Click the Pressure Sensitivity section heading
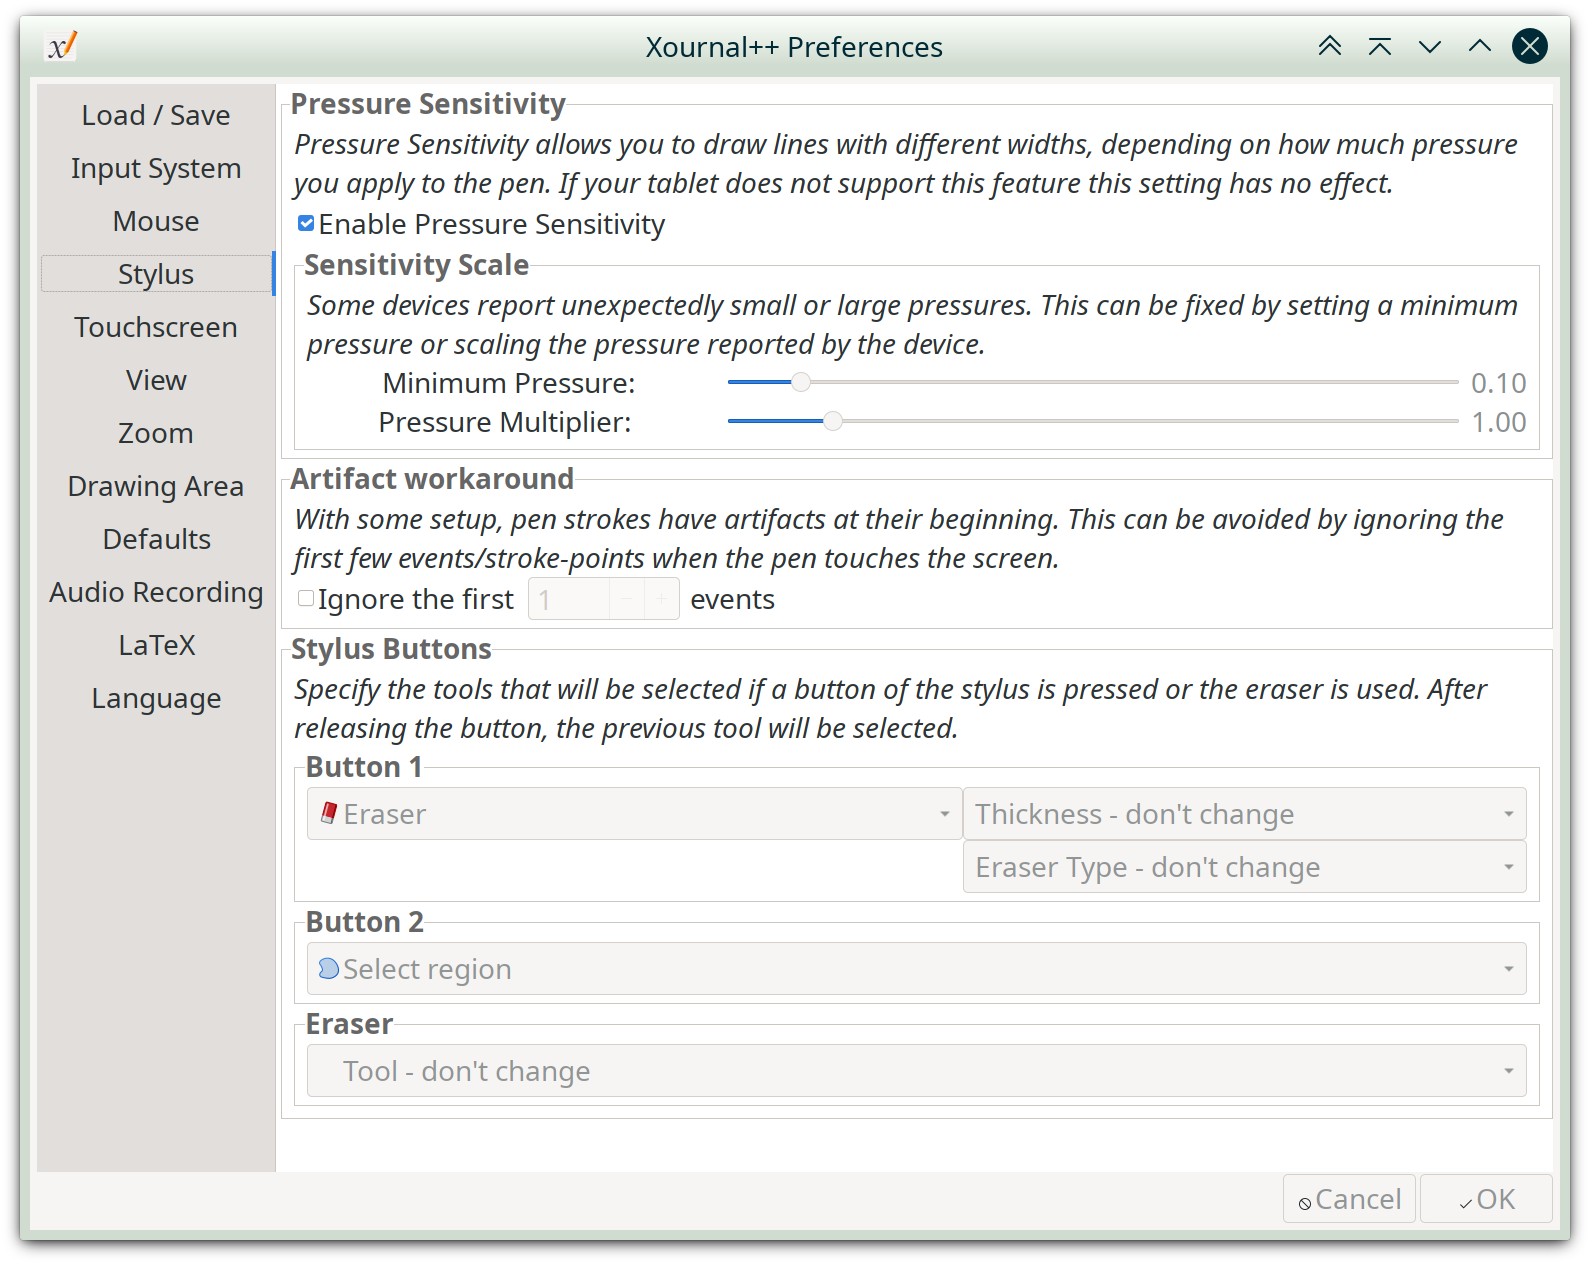 coord(428,104)
